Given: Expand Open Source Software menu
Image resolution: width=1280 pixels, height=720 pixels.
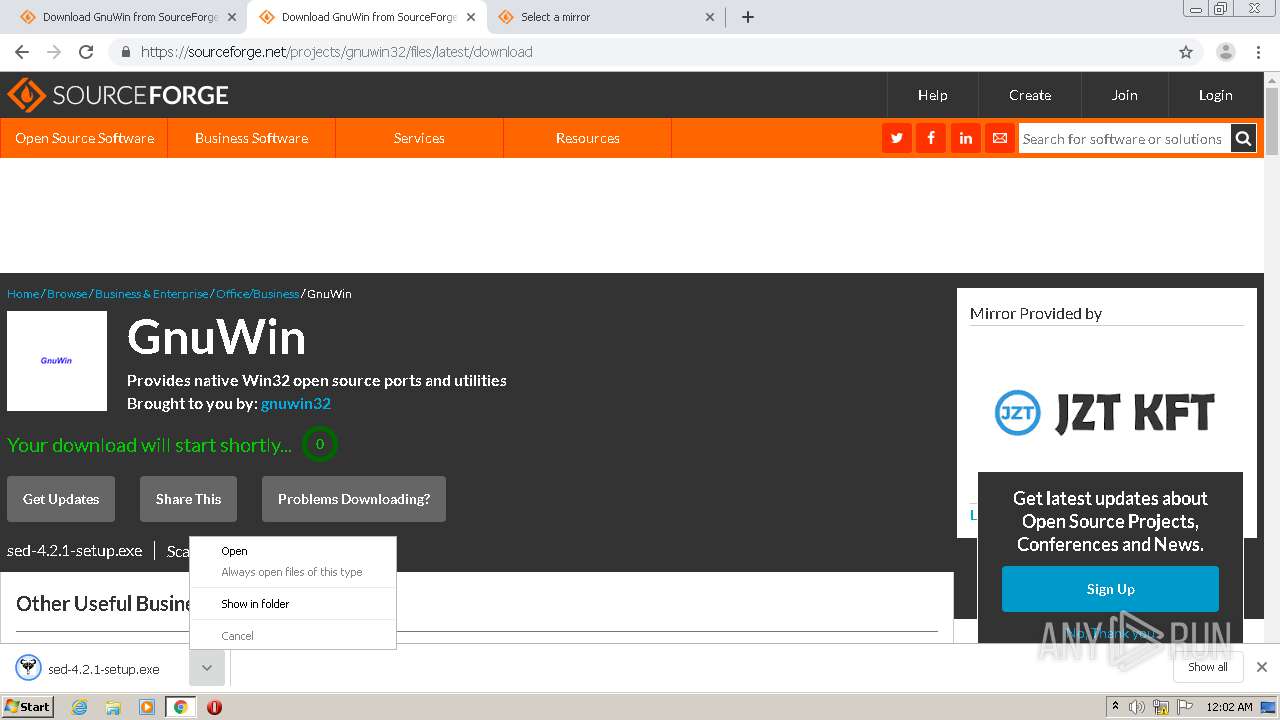Looking at the screenshot, I should [x=84, y=138].
